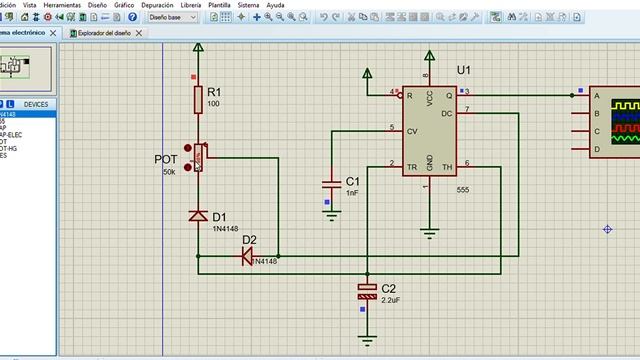640x360 pixels.
Task: Toggle the grid dots icon
Action: click(x=226, y=17)
